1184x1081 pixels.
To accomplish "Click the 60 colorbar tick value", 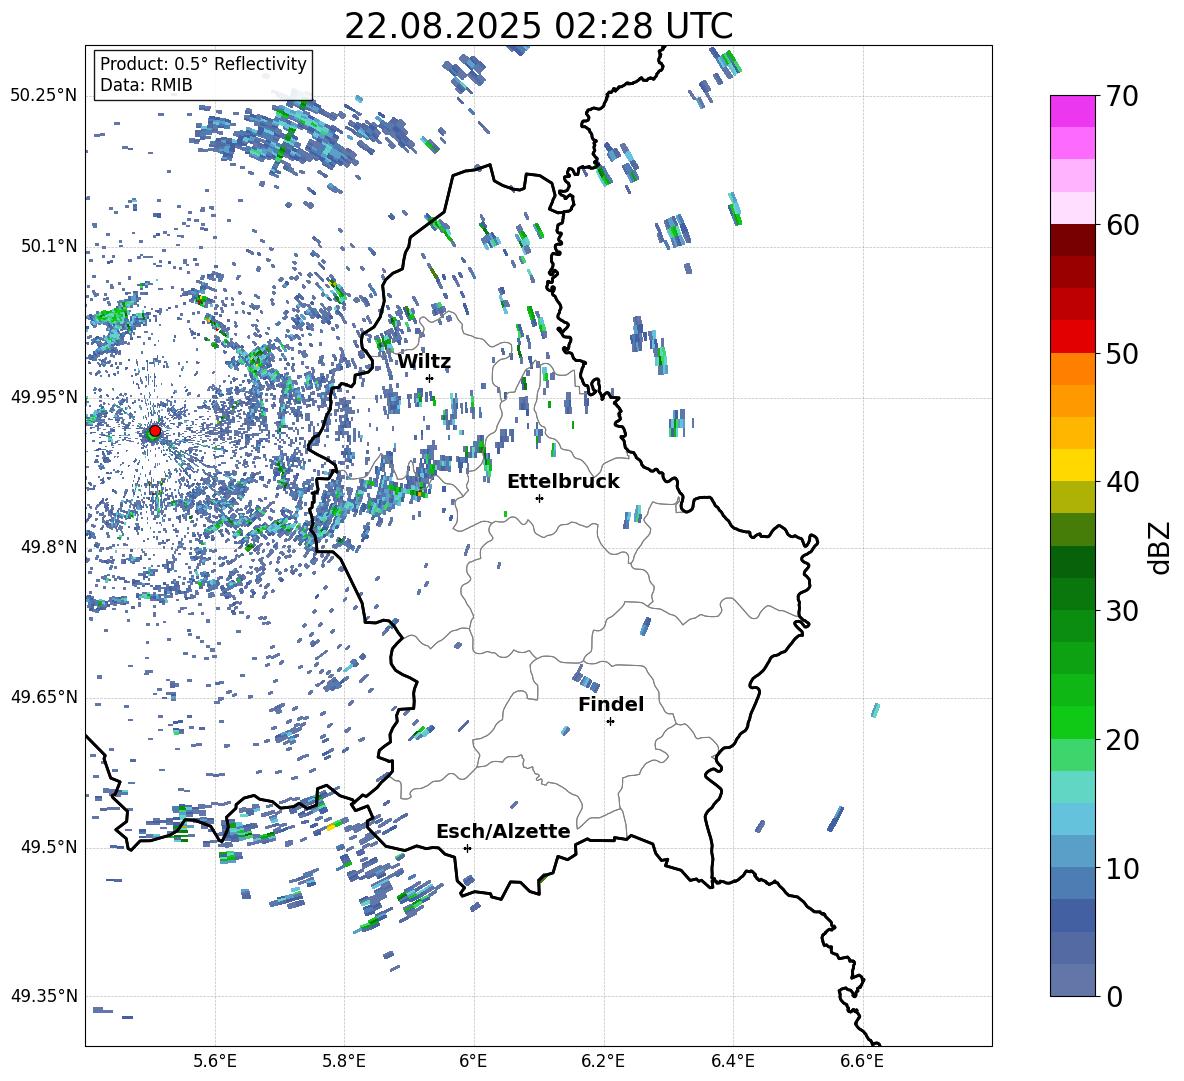I will 1122,225.
